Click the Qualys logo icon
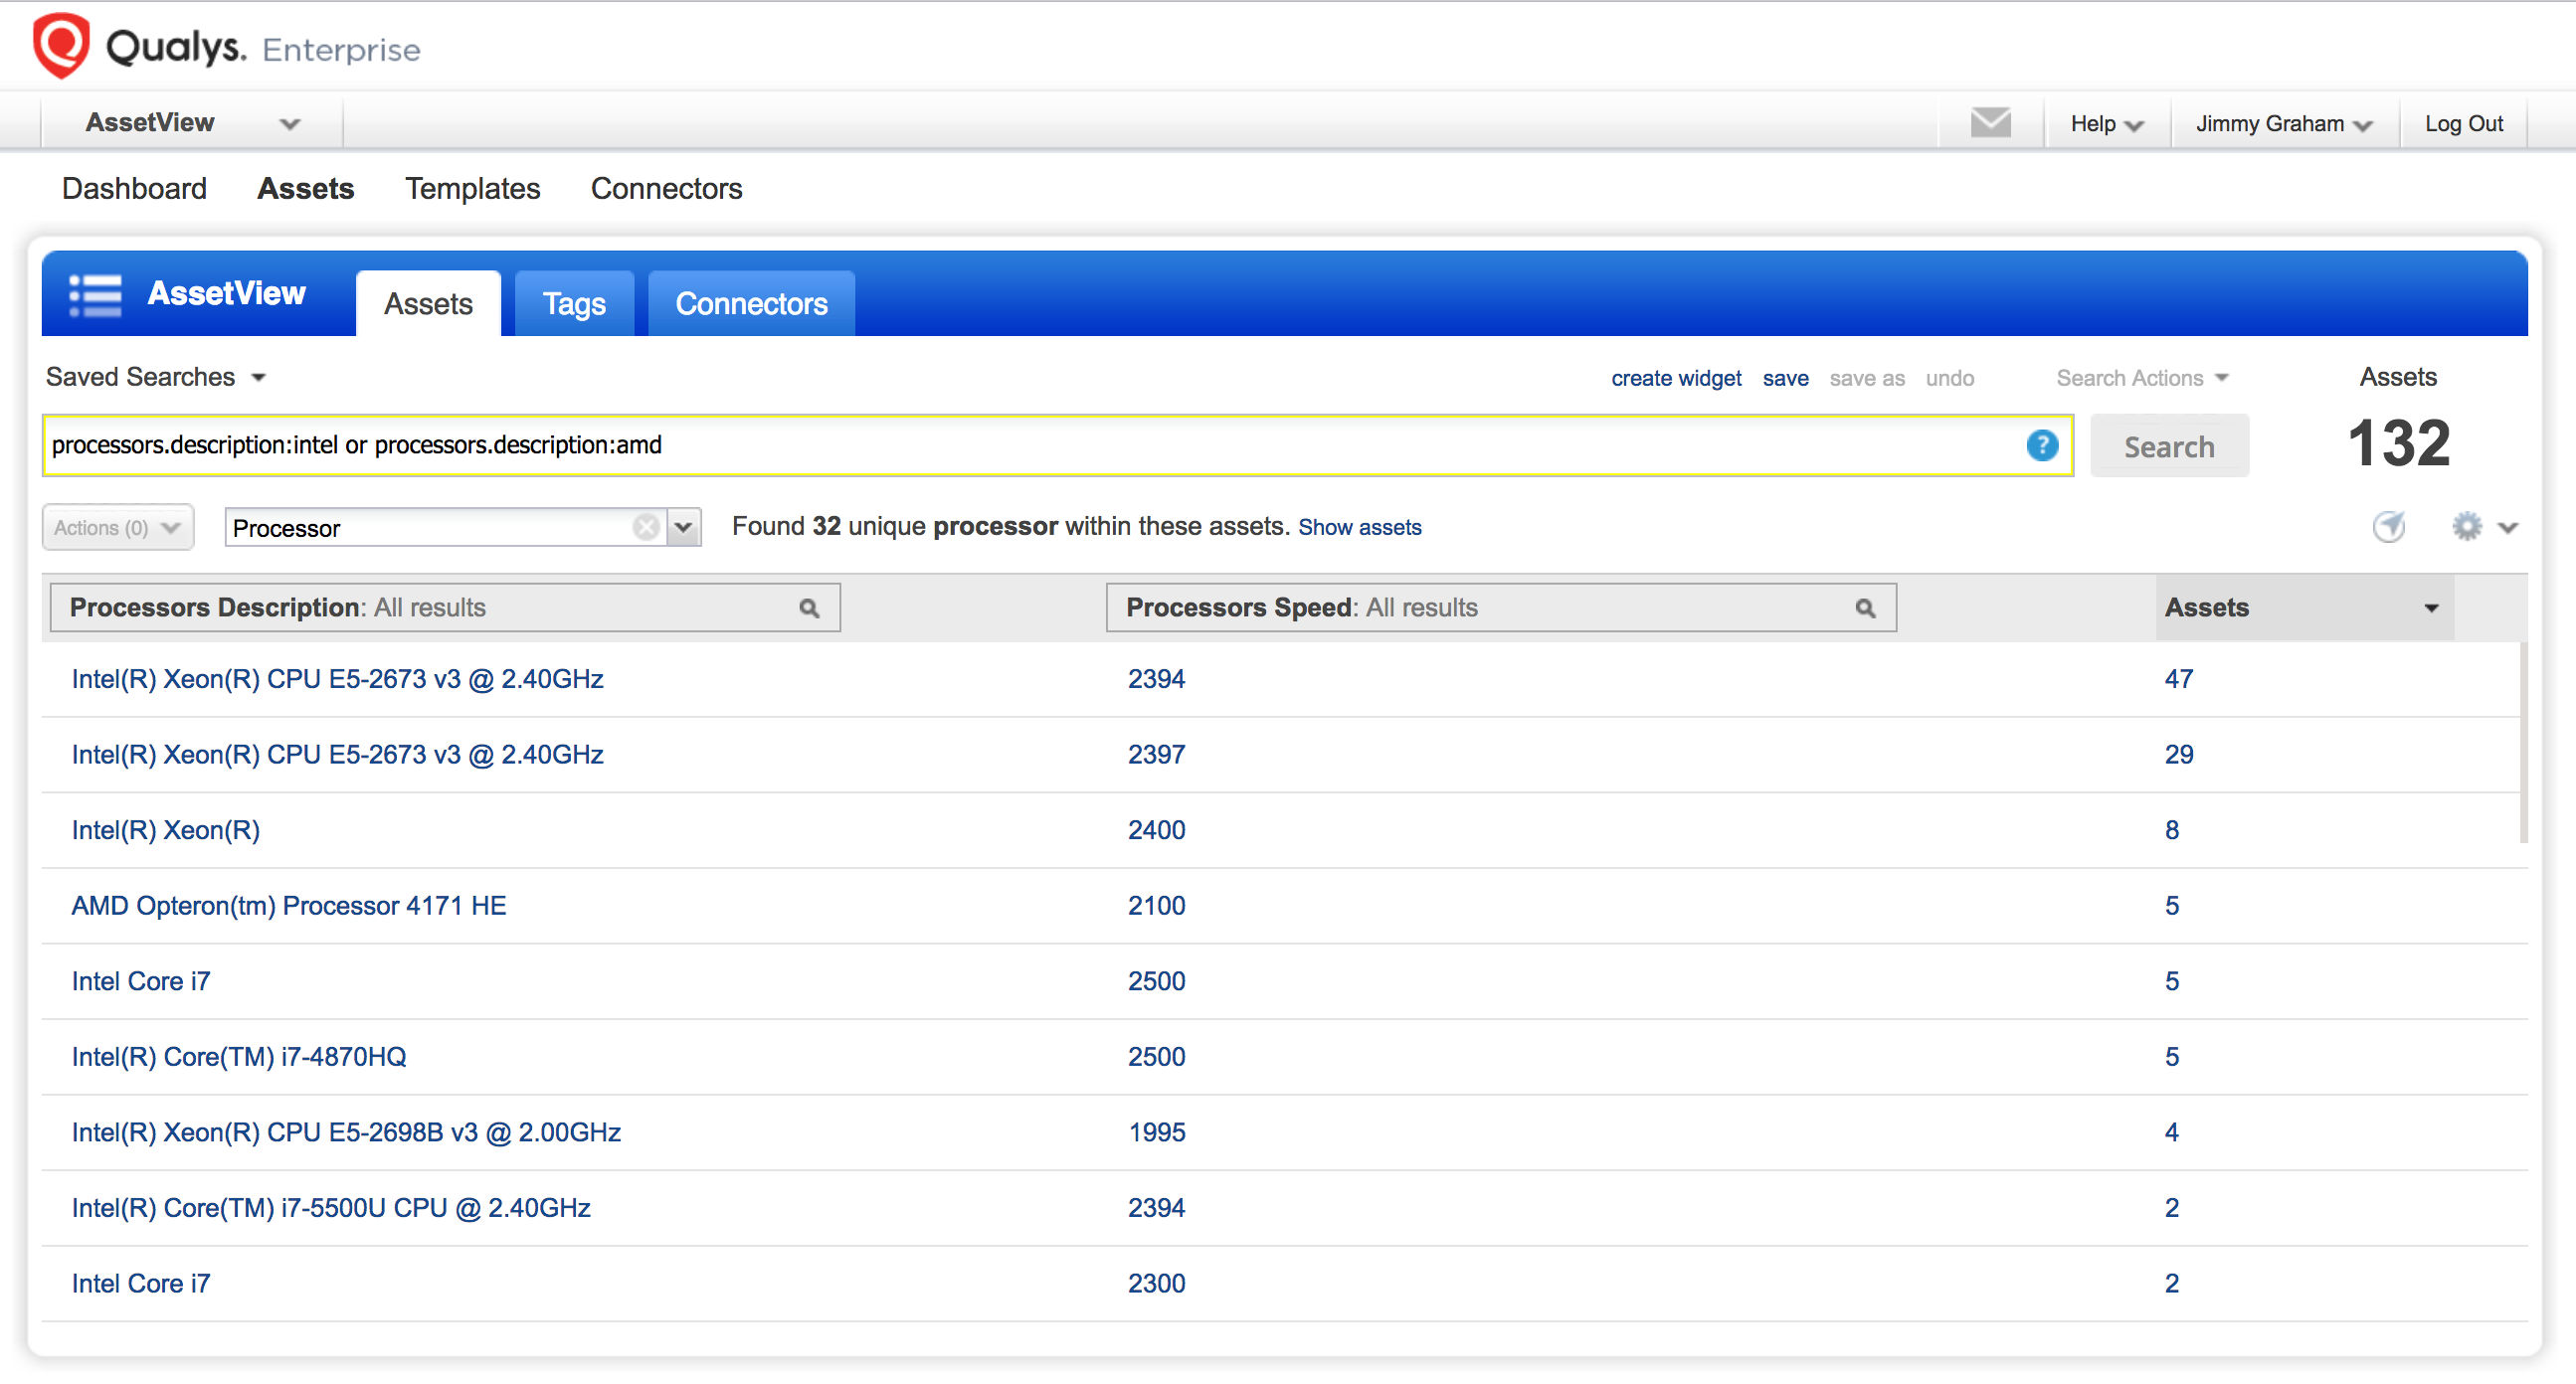Viewport: 2576px width, 1384px height. 61,45
